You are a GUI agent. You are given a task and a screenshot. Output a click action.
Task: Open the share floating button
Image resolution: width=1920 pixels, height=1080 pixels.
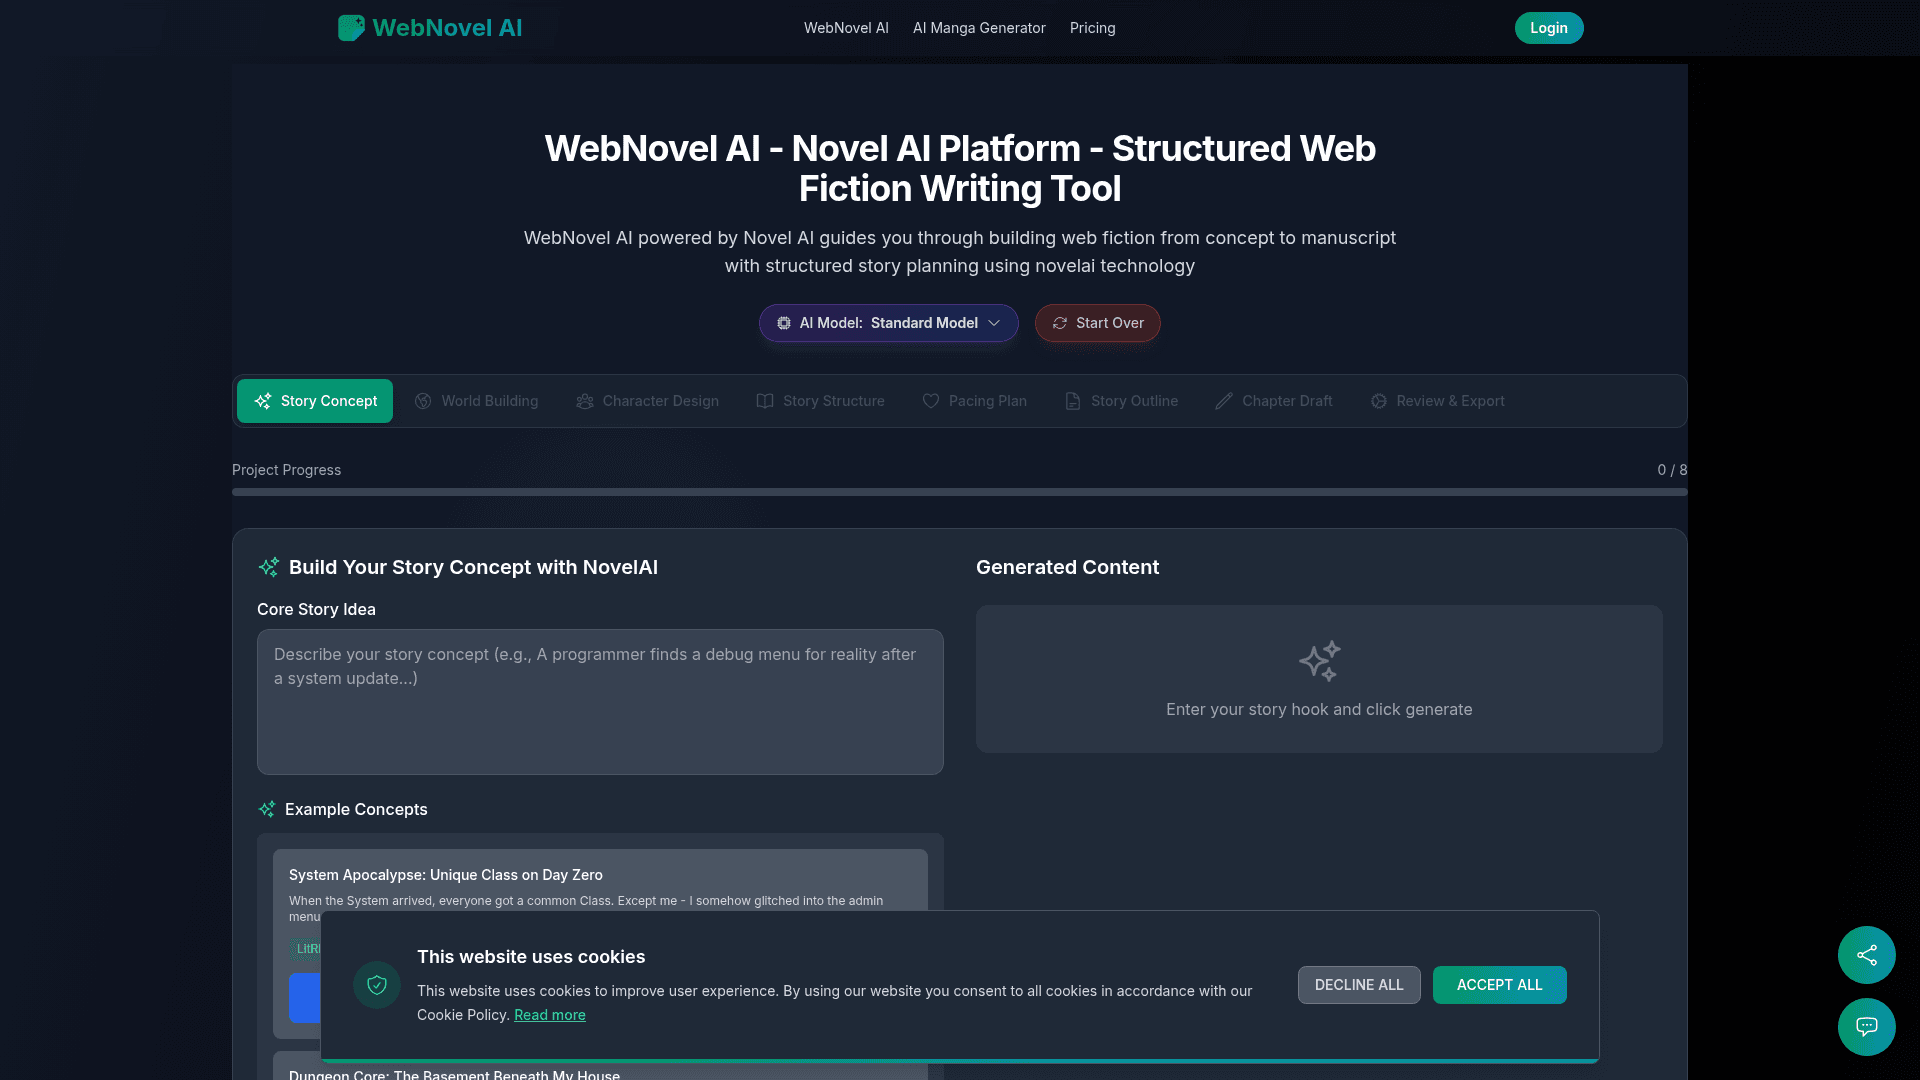pyautogui.click(x=1866, y=955)
